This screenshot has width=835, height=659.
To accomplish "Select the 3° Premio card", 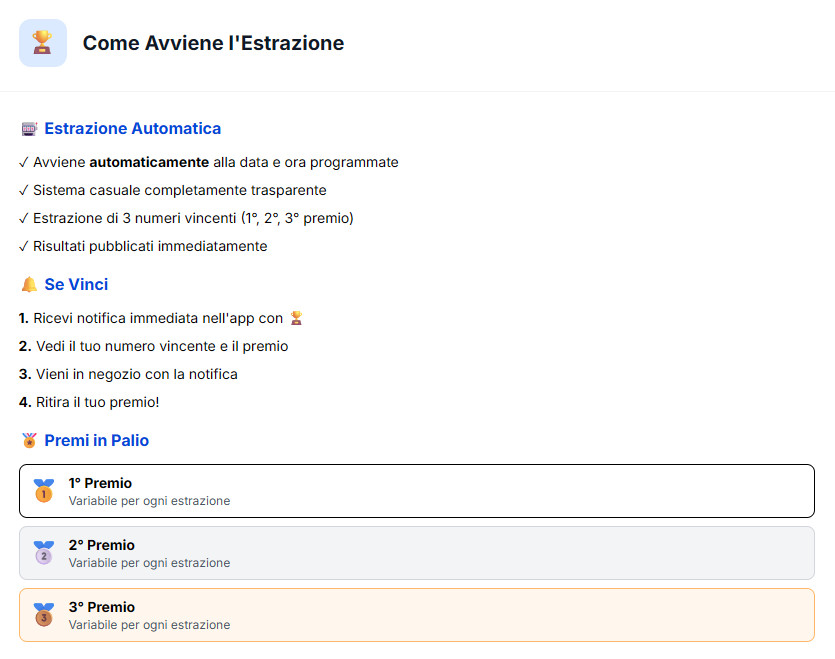I will tap(417, 615).
